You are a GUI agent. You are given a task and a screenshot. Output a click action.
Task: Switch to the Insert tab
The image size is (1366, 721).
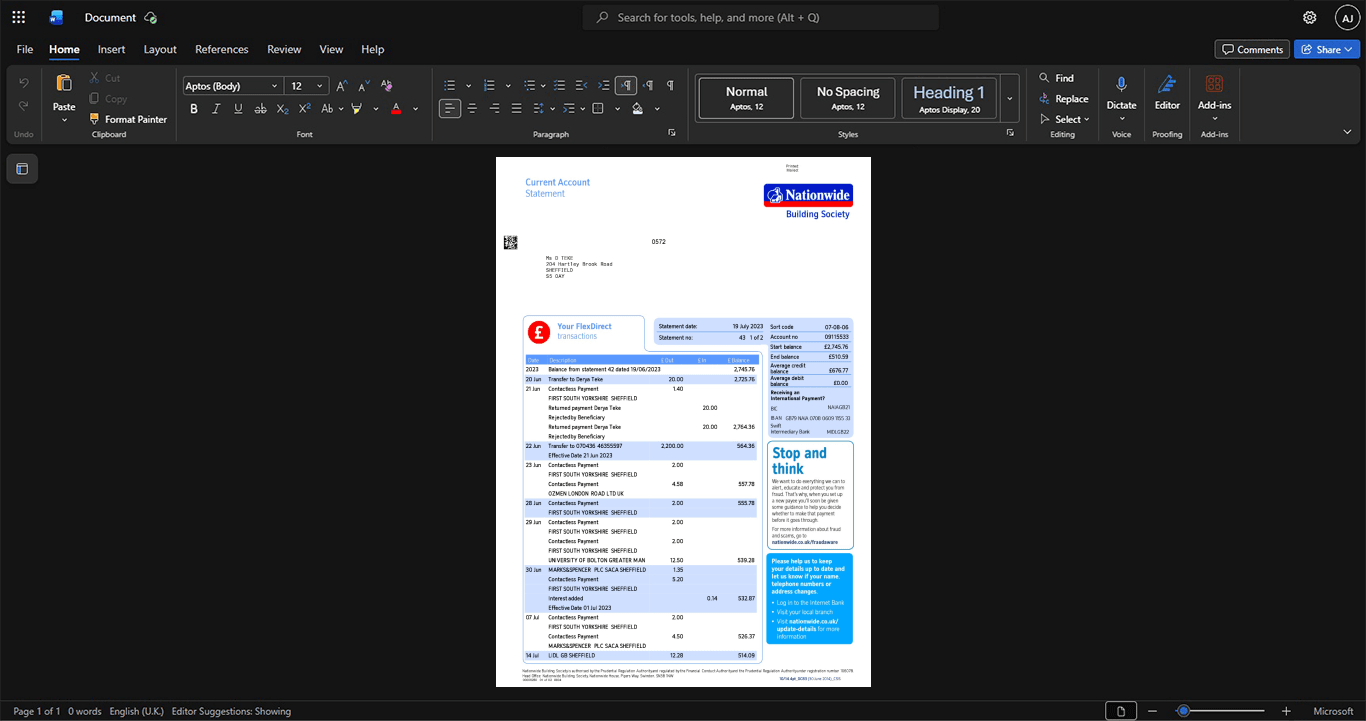point(111,49)
